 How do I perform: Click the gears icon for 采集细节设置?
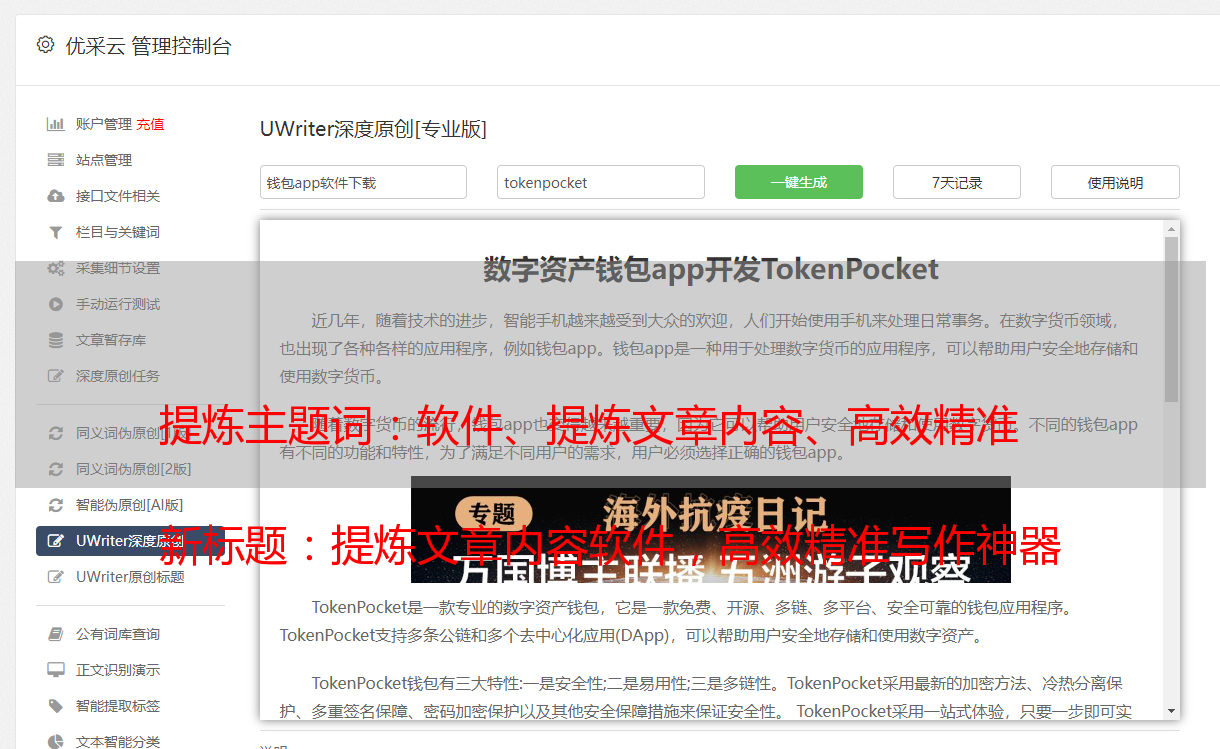tap(56, 268)
